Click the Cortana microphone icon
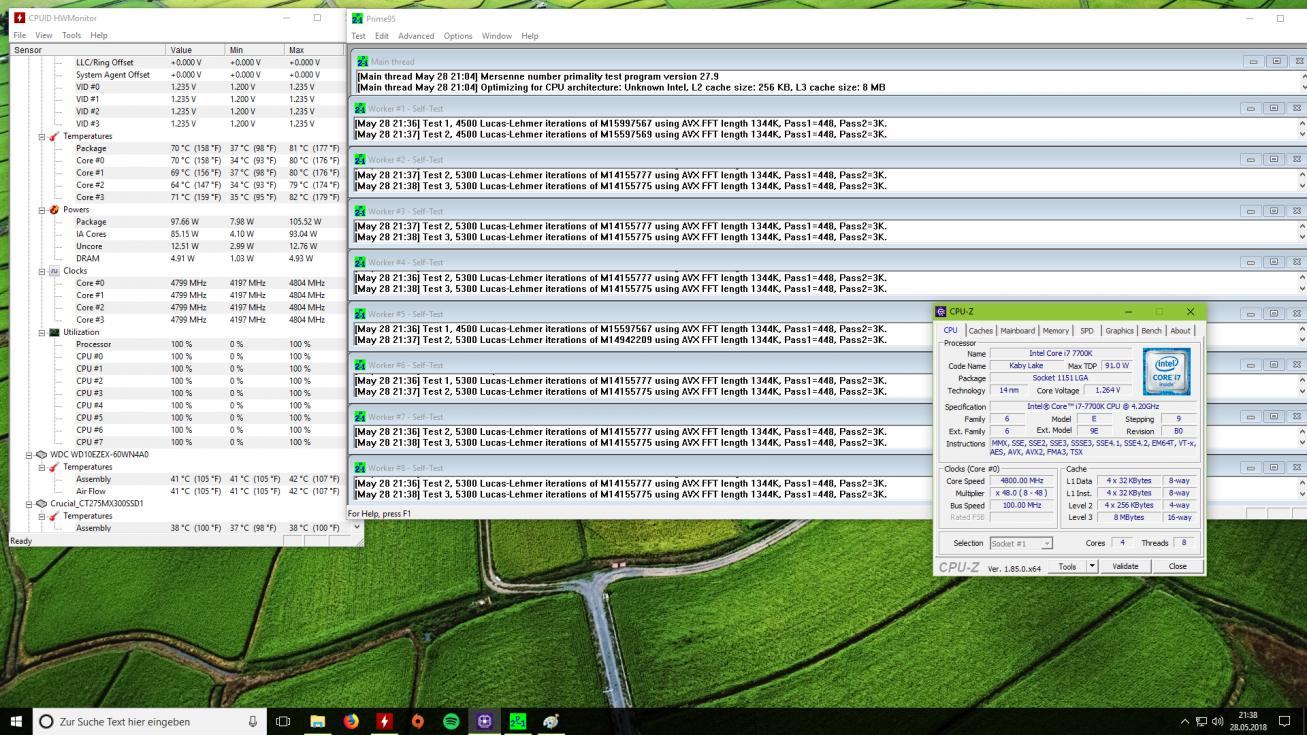1307x735 pixels. (x=252, y=721)
